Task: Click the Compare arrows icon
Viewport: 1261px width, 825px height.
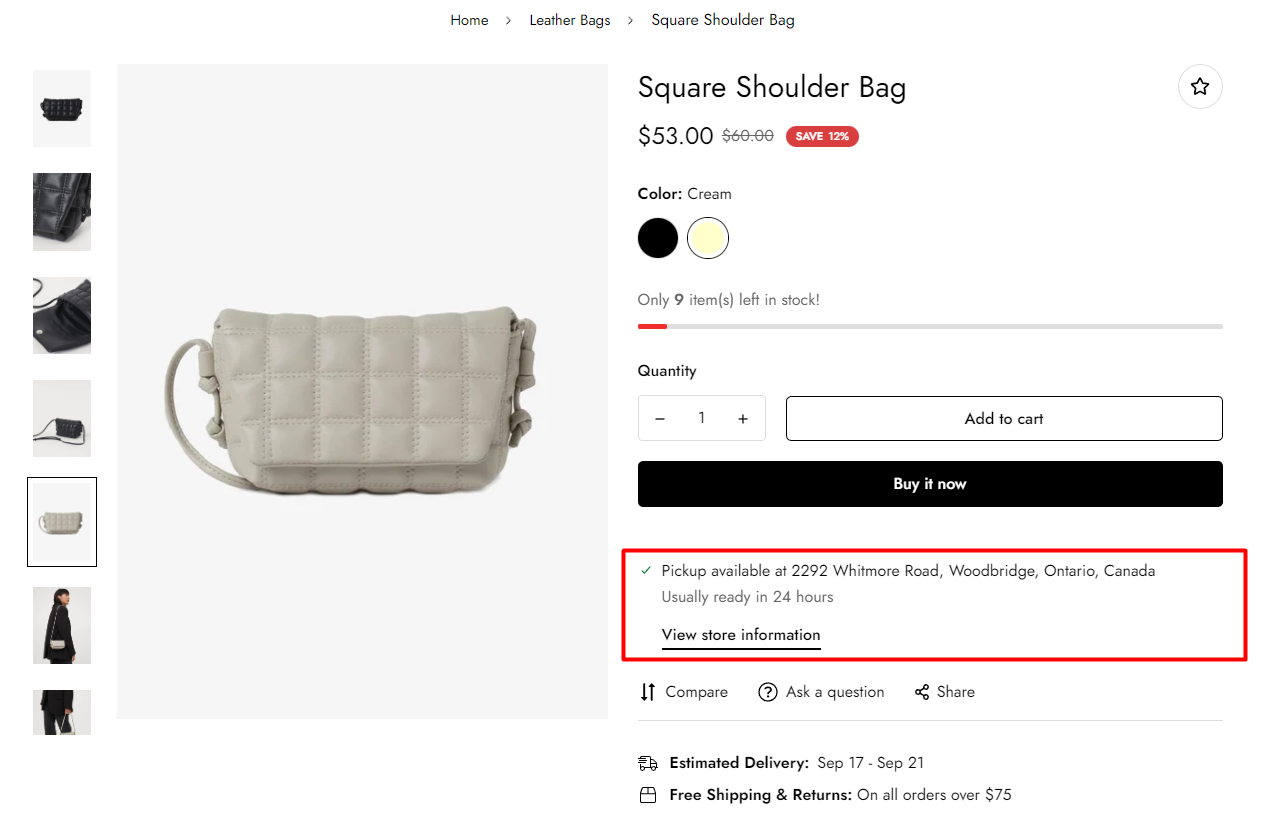Action: [648, 692]
